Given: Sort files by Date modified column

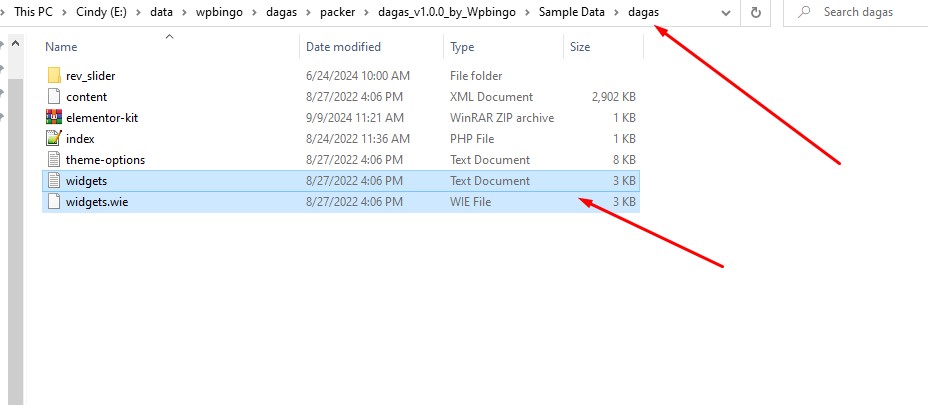Looking at the screenshot, I should (x=343, y=47).
